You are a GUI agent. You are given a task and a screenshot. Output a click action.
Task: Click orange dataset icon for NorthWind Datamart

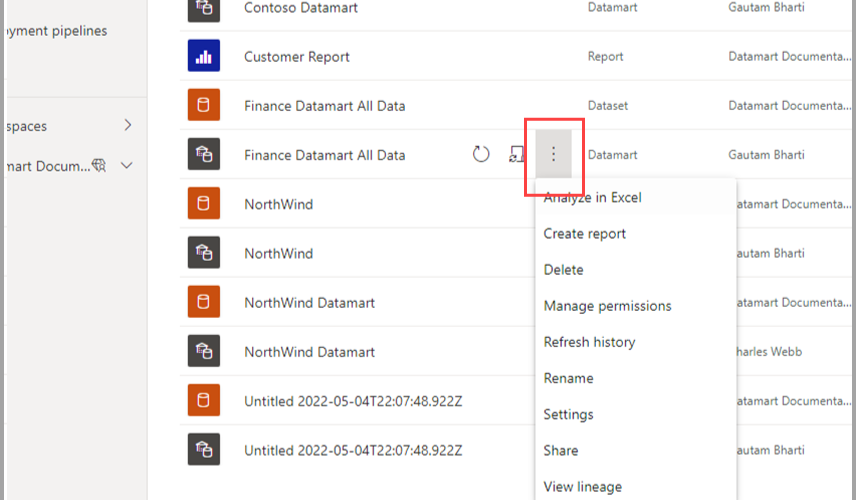tap(204, 301)
